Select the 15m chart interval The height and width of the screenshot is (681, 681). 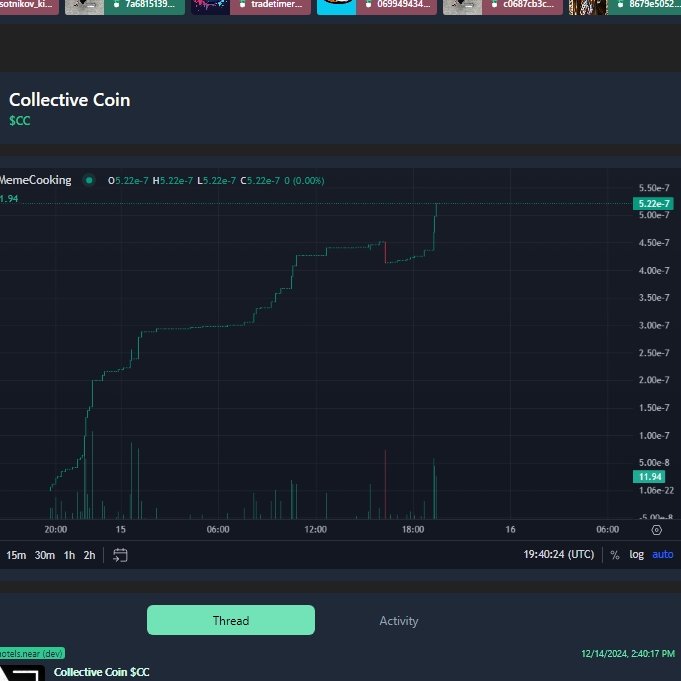click(x=16, y=555)
